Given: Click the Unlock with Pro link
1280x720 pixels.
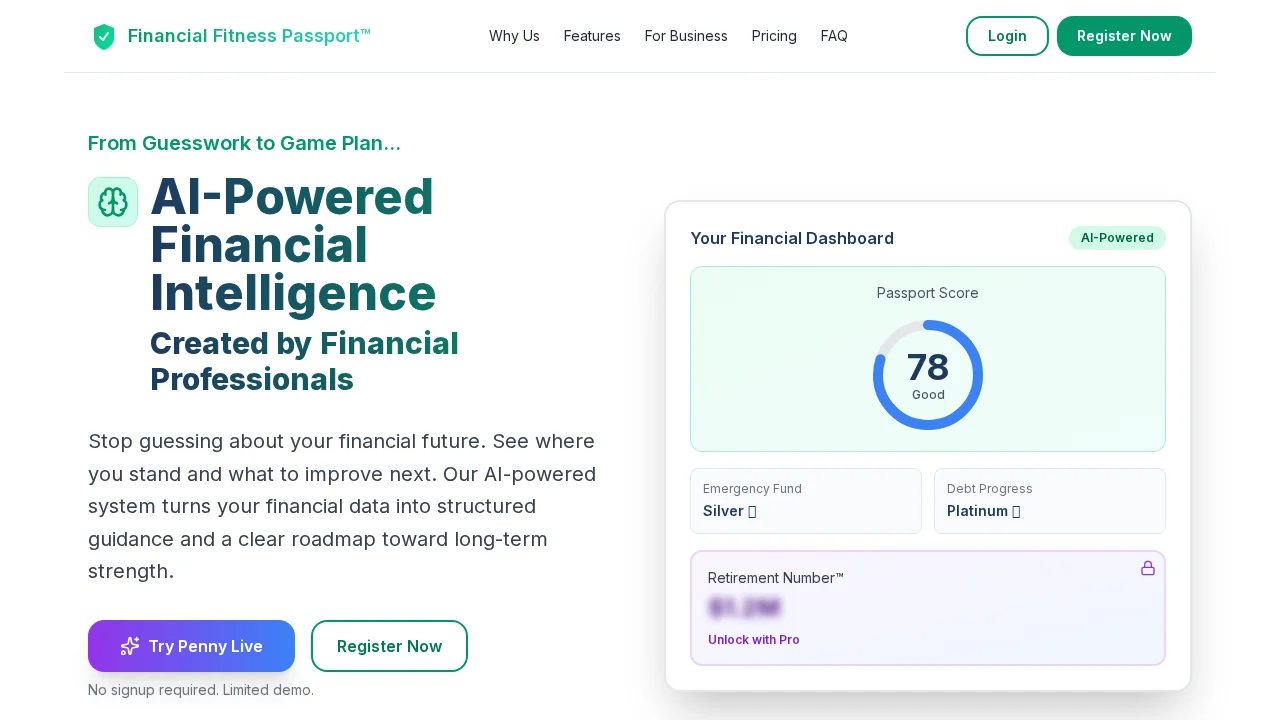Looking at the screenshot, I should point(754,640).
